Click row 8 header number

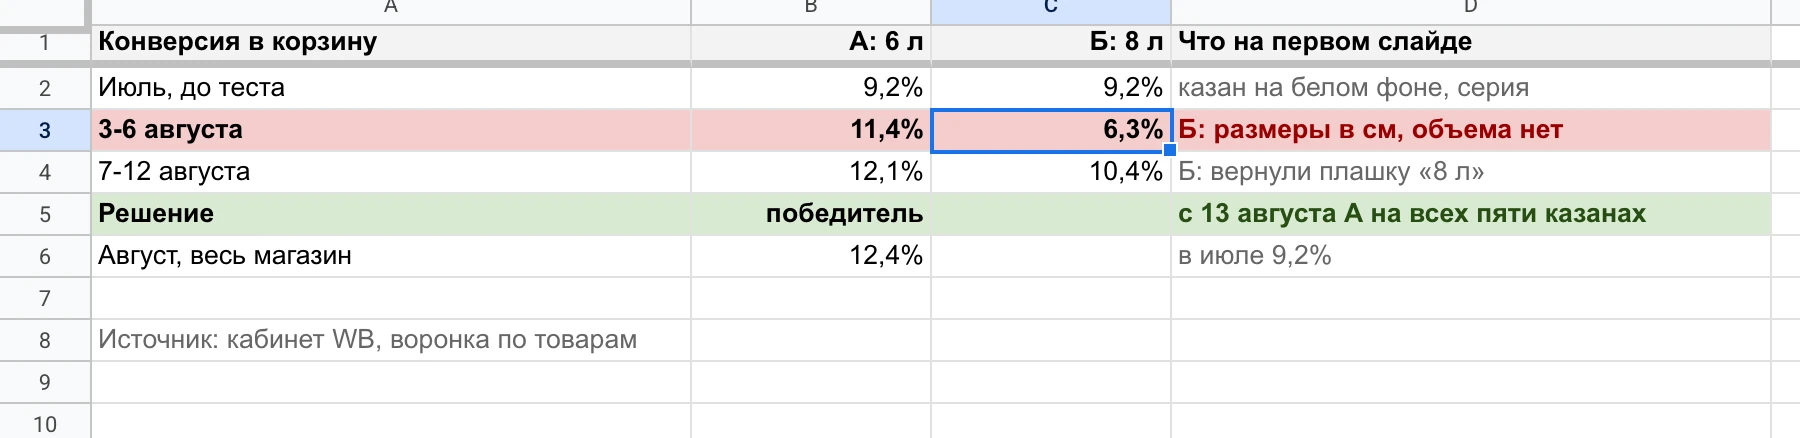click(x=45, y=340)
